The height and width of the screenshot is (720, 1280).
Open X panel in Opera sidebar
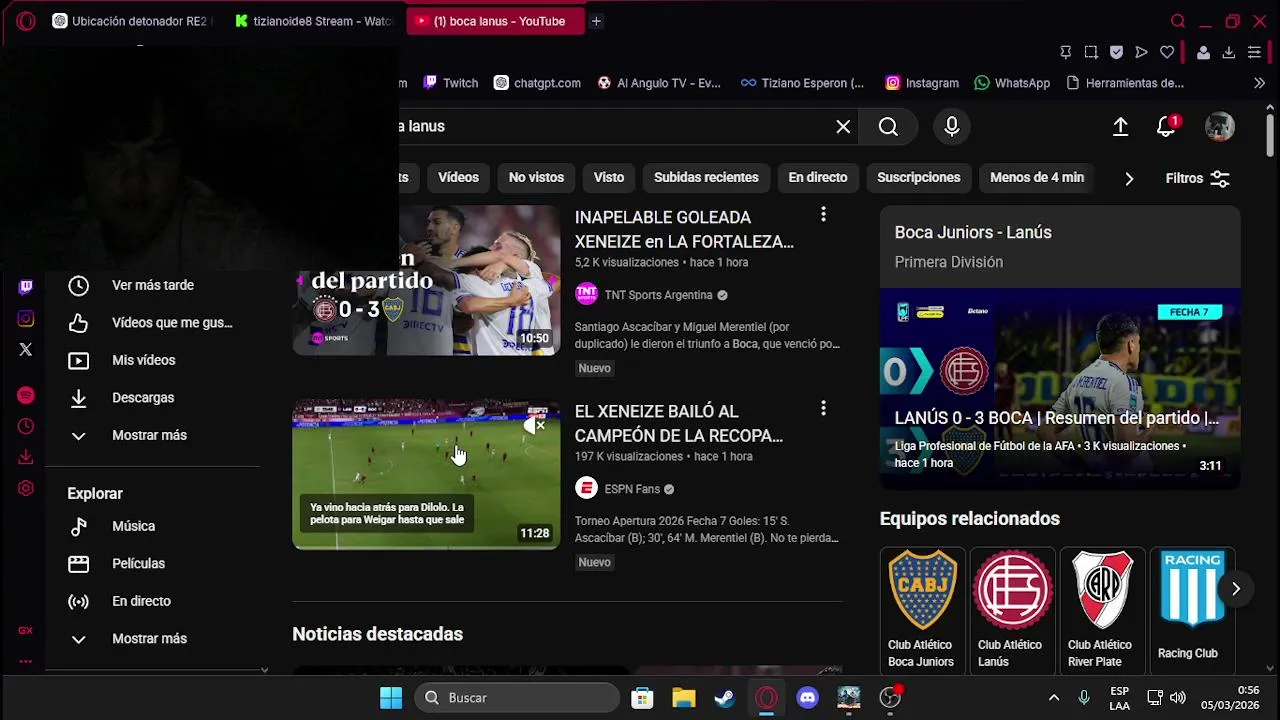tap(26, 349)
